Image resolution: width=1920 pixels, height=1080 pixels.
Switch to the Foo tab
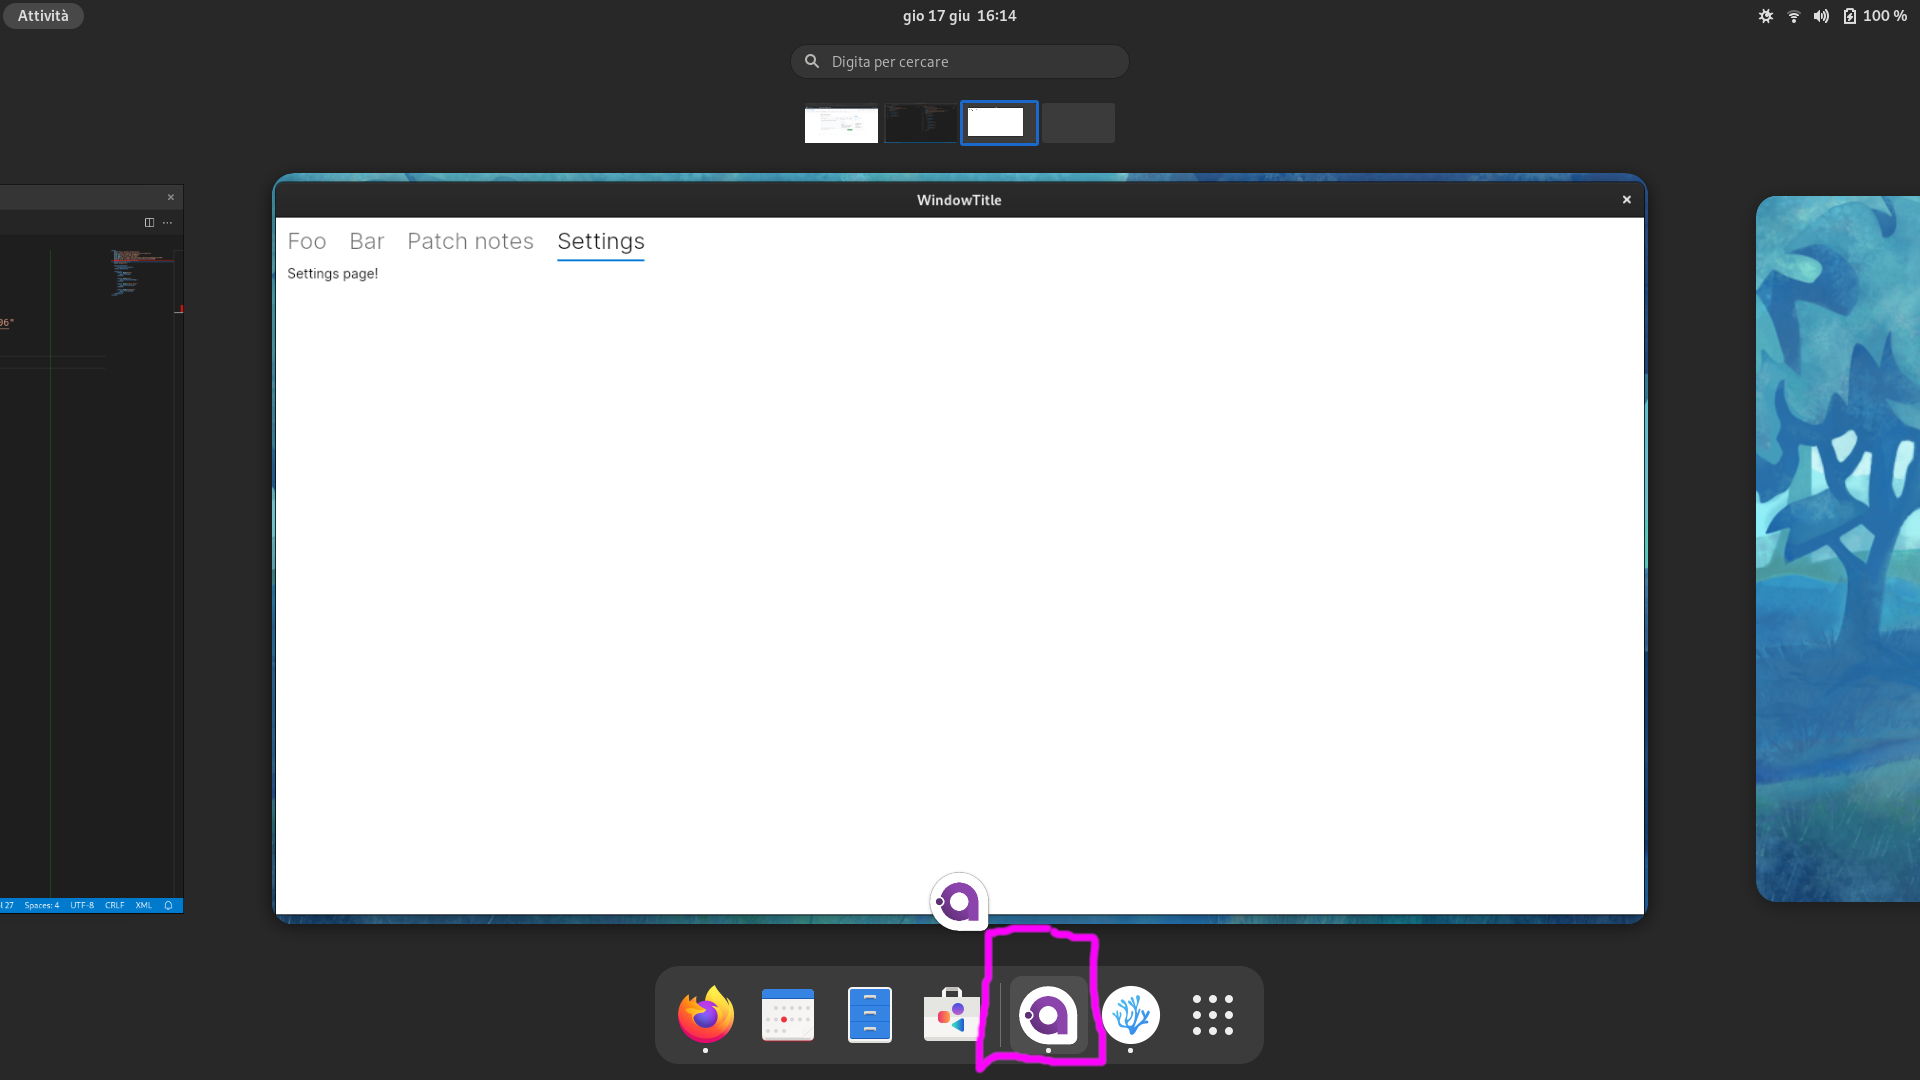[306, 241]
